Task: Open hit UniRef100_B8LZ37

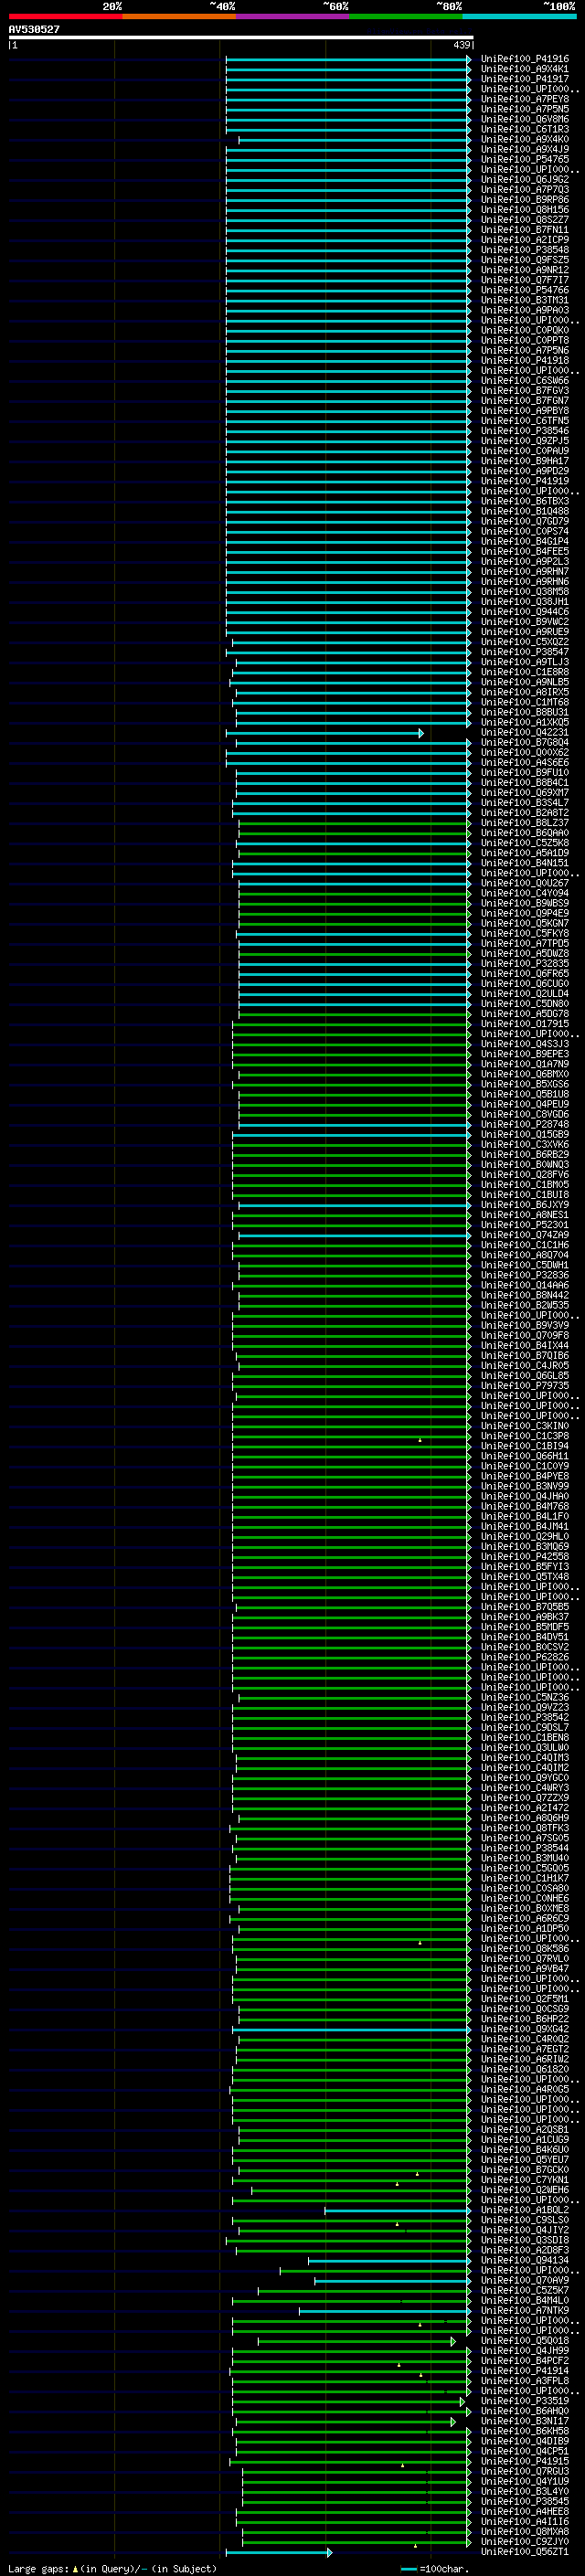Action: [x=524, y=823]
